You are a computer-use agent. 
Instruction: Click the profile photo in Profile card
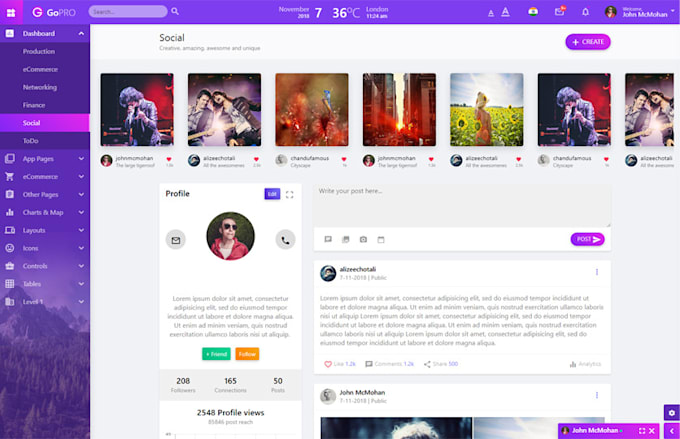click(x=230, y=236)
